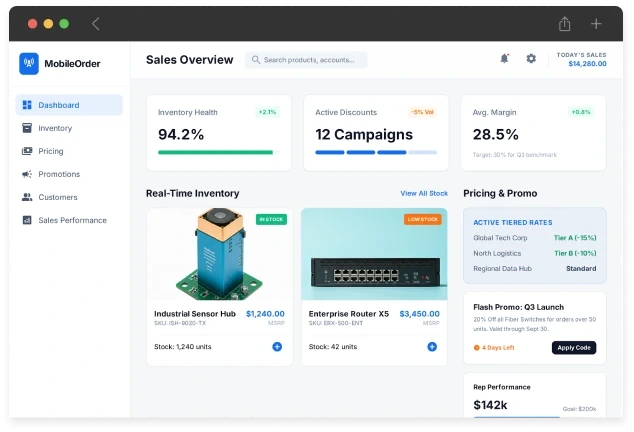The width and height of the screenshot is (634, 432).
Task: Select the 28.5% average margin value
Action: 496,134
